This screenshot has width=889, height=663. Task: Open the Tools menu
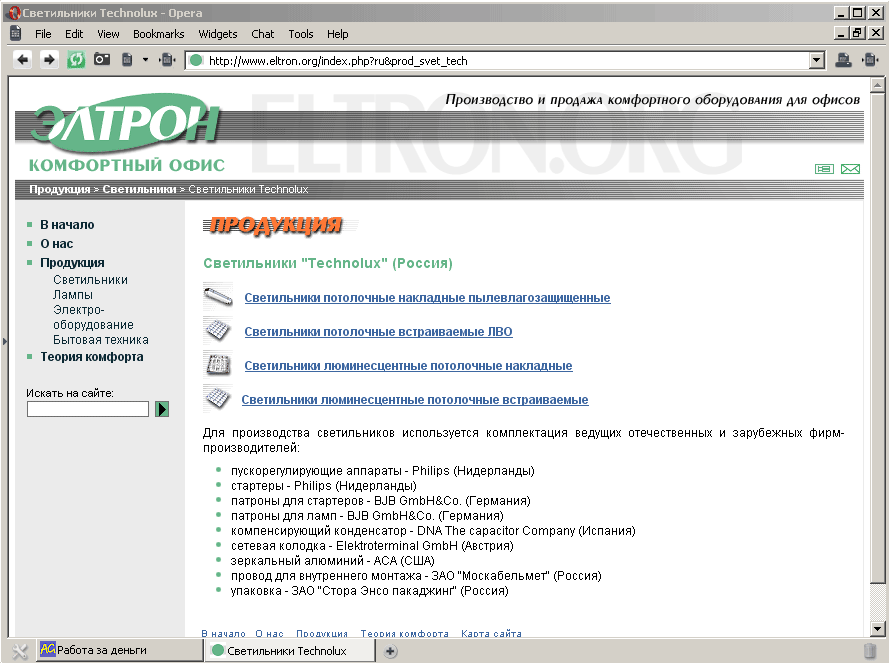click(x=300, y=34)
